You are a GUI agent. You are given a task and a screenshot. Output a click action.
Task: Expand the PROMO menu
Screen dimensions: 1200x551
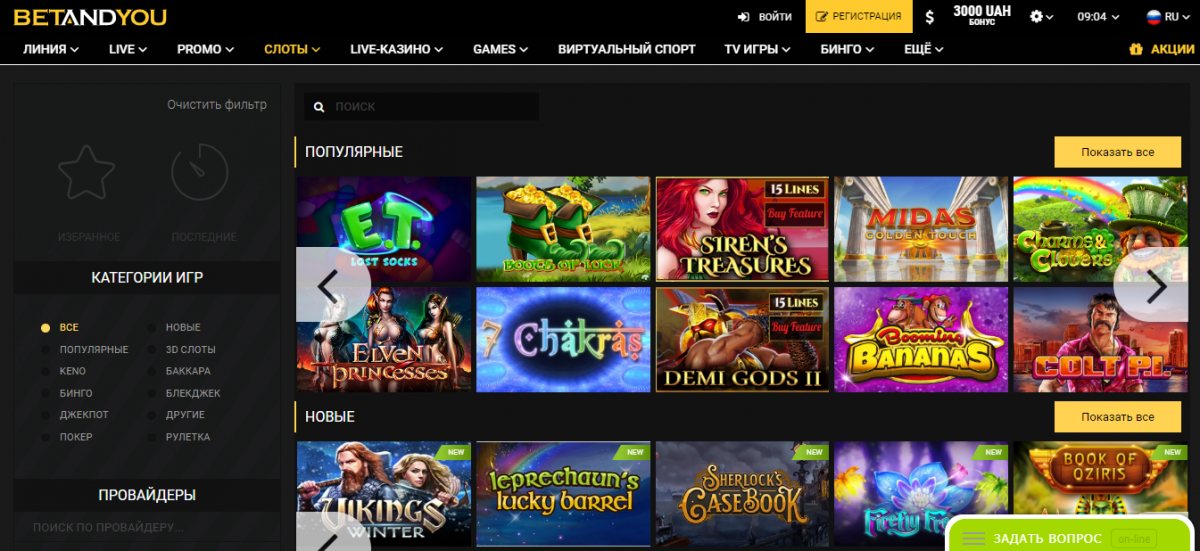click(205, 49)
